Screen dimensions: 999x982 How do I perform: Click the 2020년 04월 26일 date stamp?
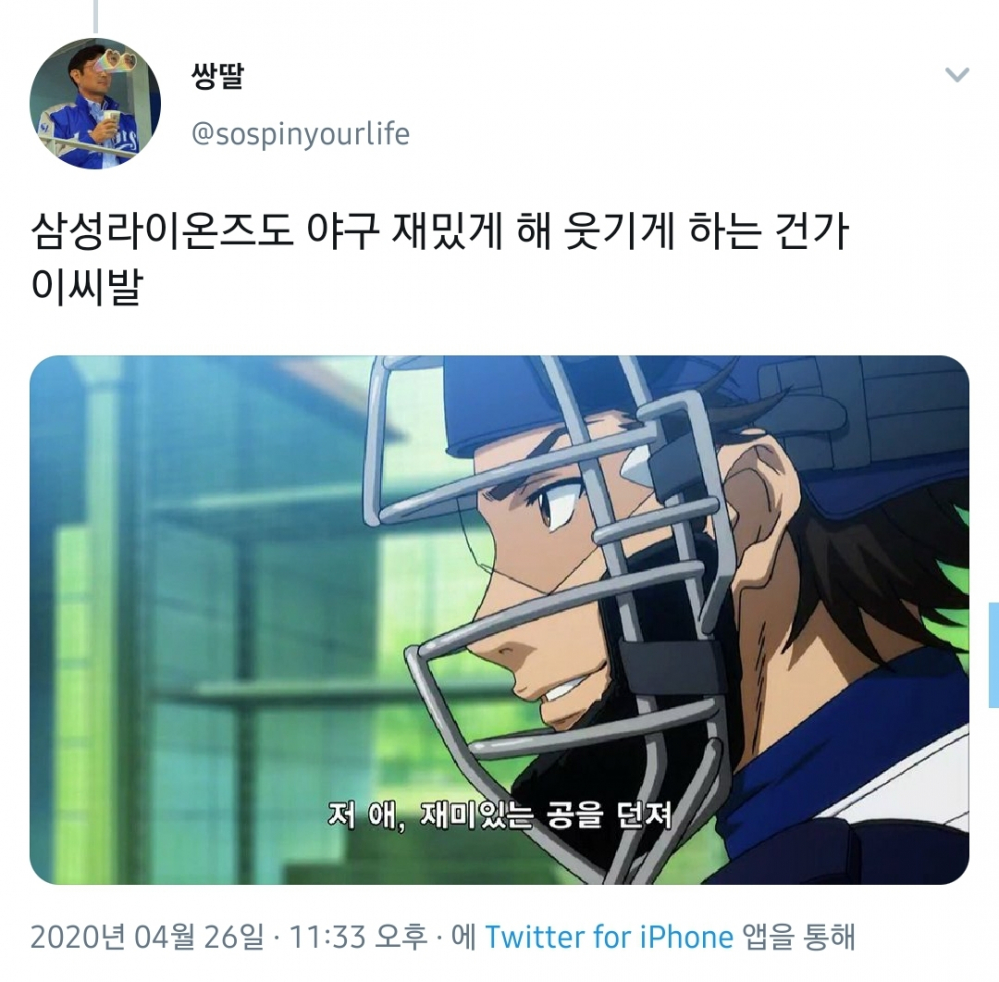tap(147, 937)
